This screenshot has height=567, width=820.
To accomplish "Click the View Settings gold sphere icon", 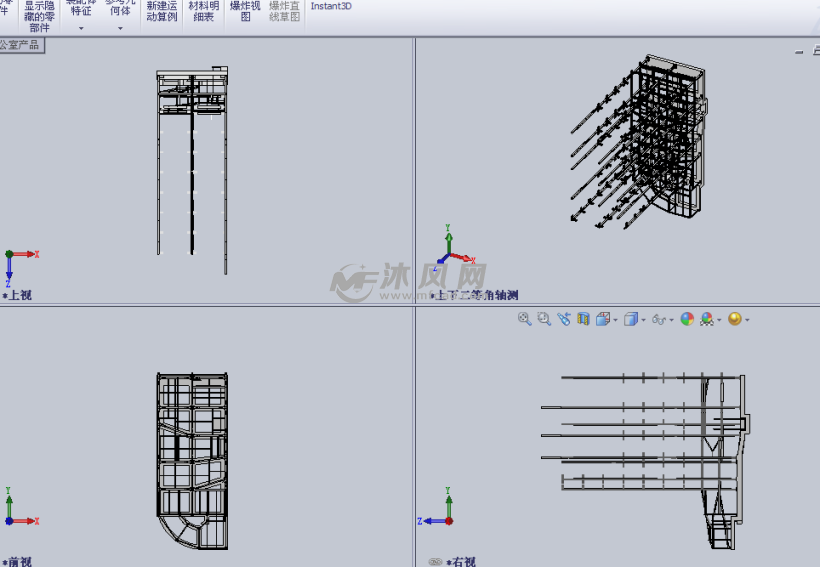I will [735, 319].
